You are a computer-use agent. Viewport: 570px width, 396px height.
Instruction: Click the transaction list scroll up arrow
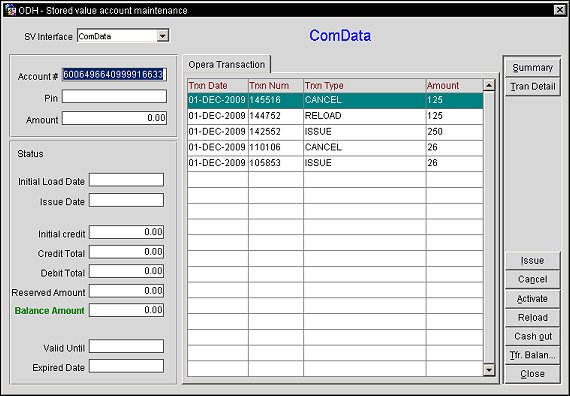tap(489, 85)
